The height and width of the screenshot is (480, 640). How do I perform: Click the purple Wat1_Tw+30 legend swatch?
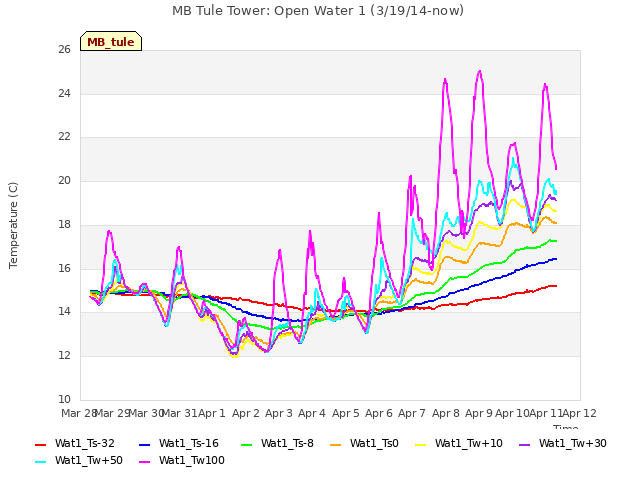tap(524, 444)
